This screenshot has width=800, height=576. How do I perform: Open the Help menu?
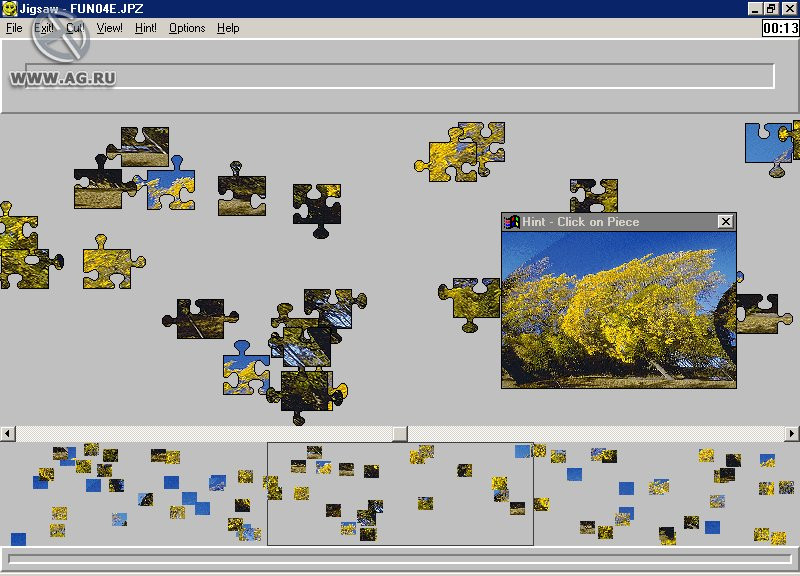[228, 28]
